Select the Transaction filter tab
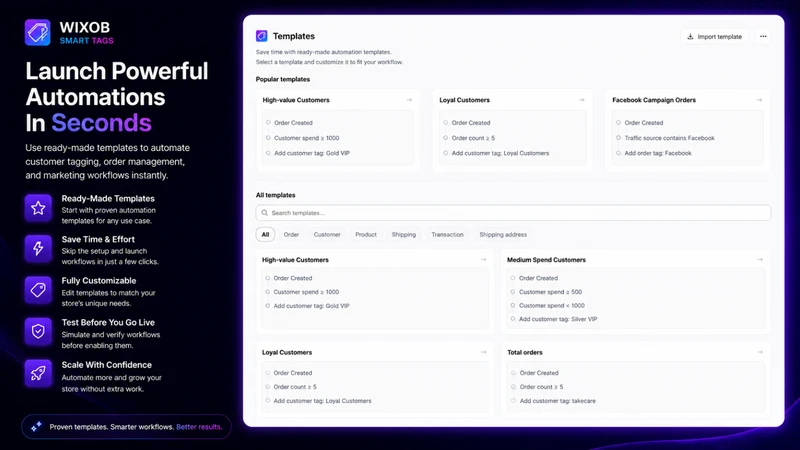The width and height of the screenshot is (800, 450). click(x=447, y=235)
